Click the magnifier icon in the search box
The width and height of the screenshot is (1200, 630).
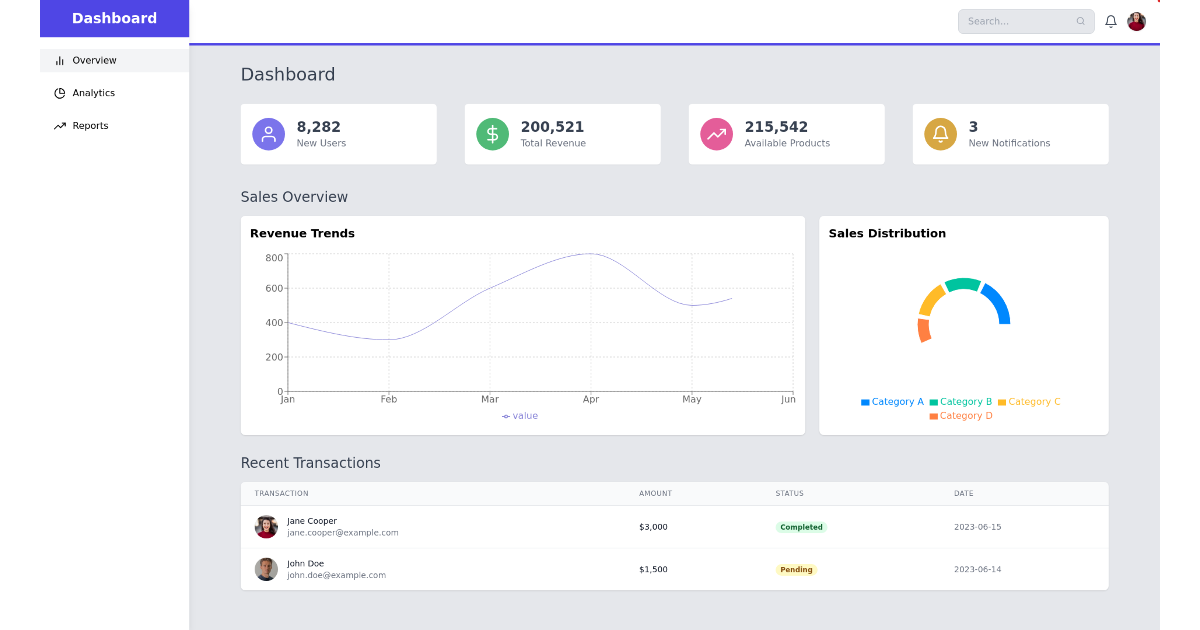pos(1080,21)
